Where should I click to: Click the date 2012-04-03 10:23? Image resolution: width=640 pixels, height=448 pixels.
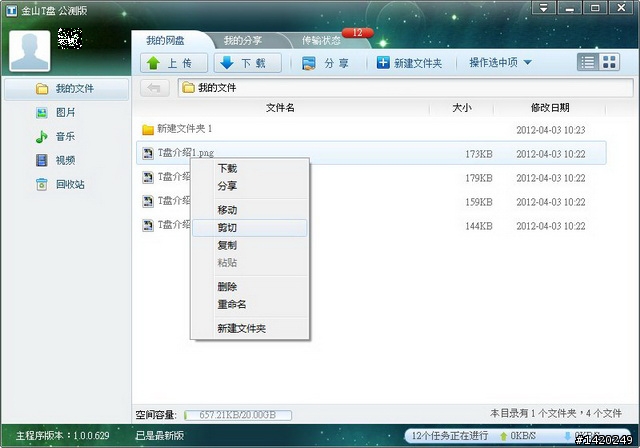[x=551, y=130]
